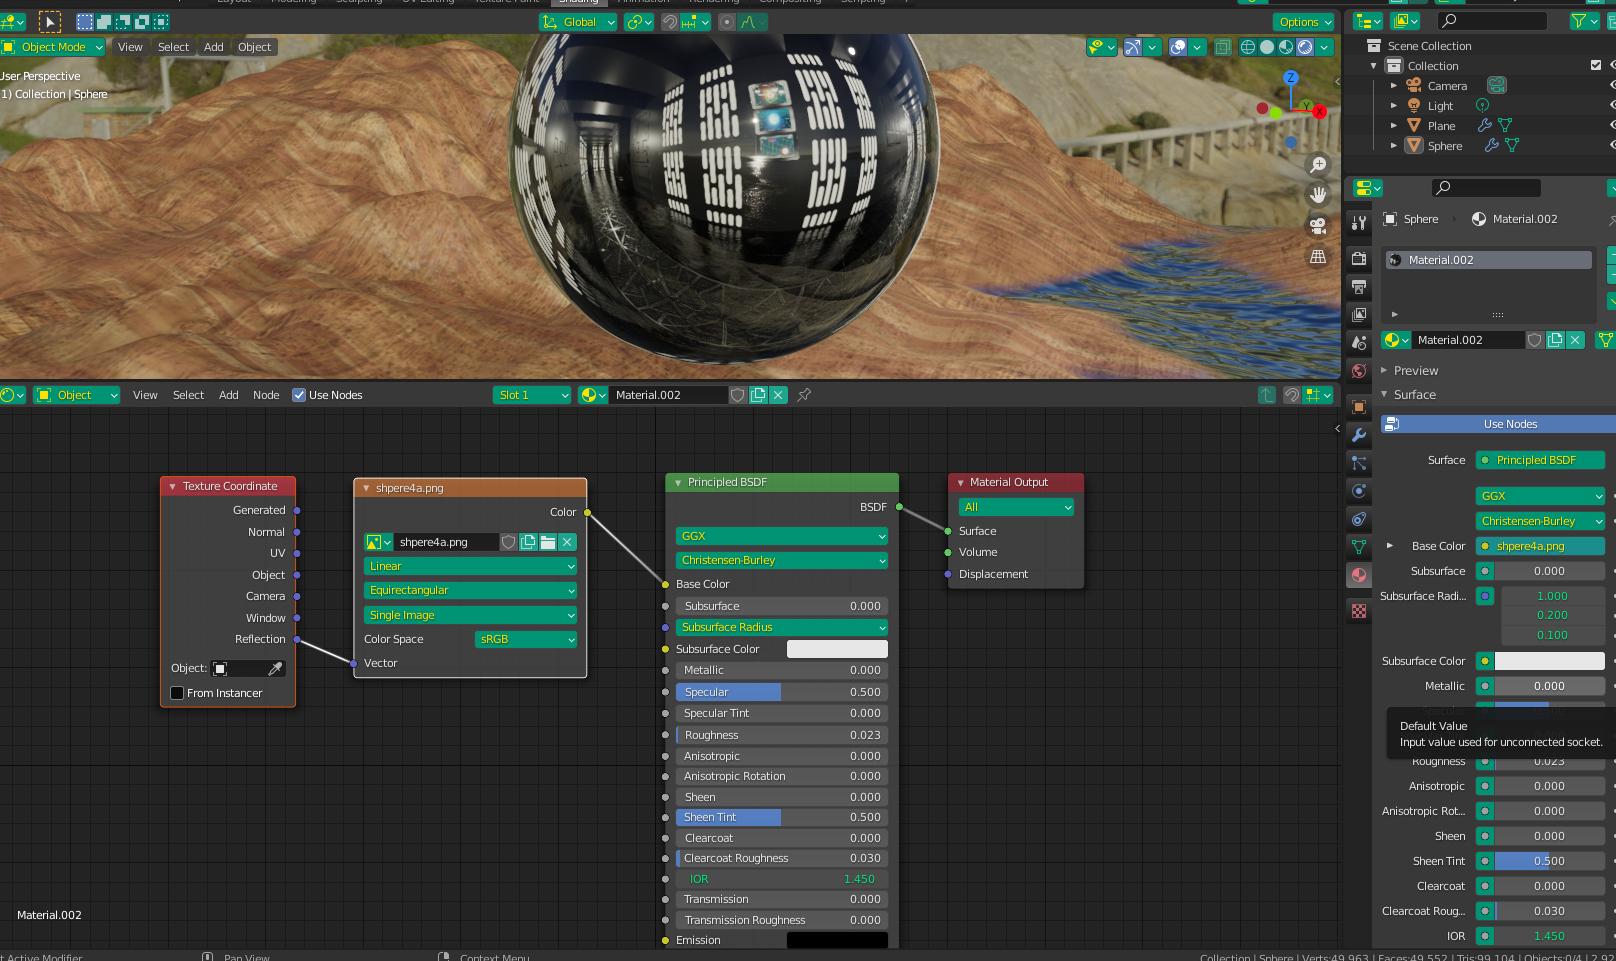Open Particles properties tab

coord(1358,463)
